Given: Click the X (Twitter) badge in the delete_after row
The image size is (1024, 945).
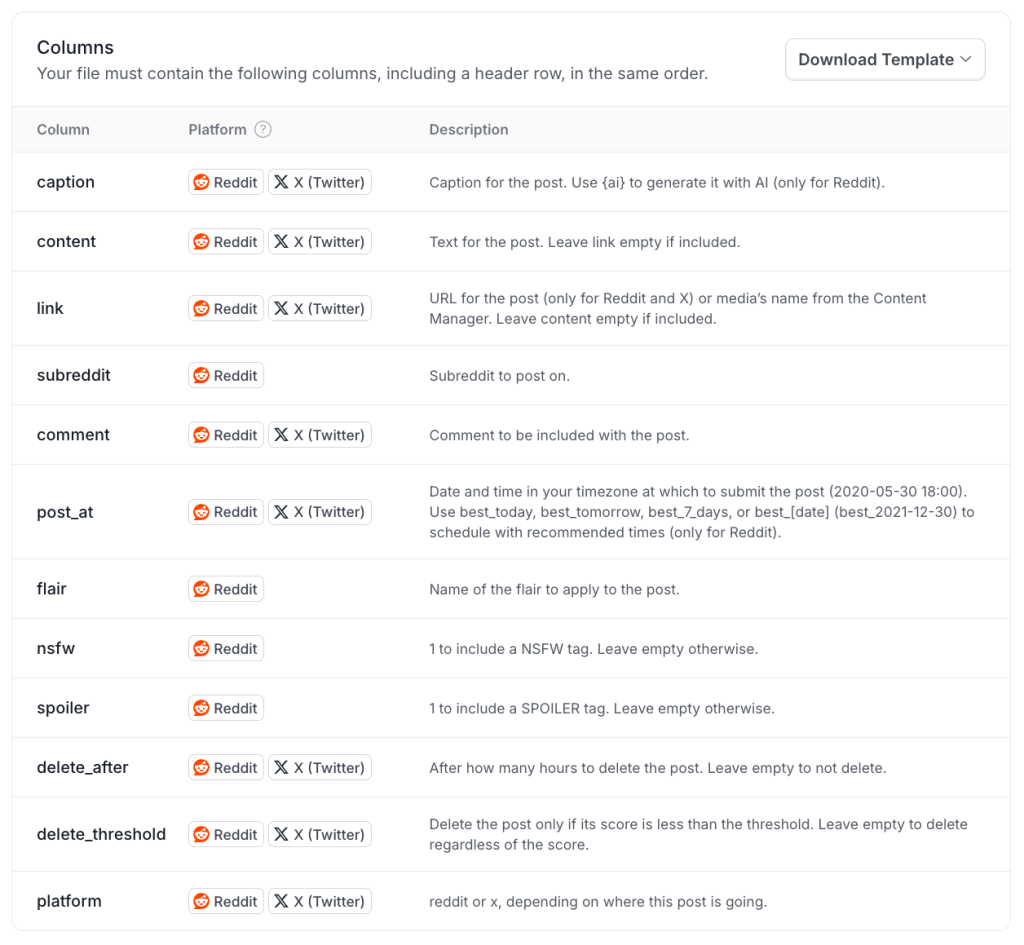Looking at the screenshot, I should tap(320, 767).
